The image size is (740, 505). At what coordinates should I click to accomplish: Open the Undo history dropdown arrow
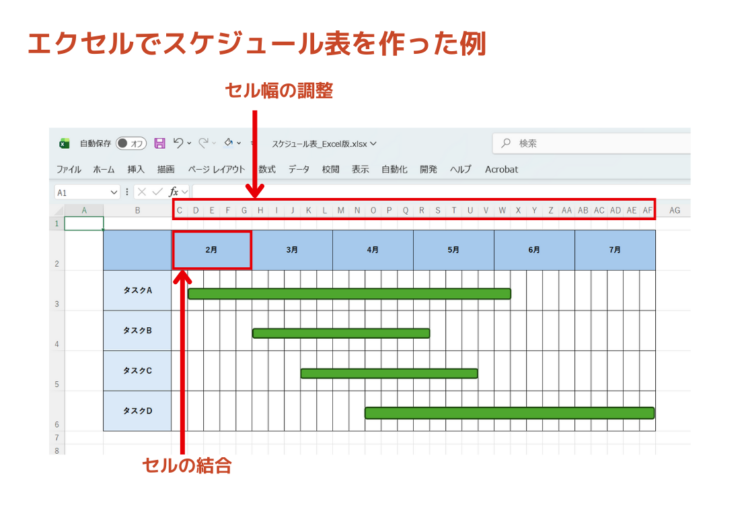tap(189, 143)
